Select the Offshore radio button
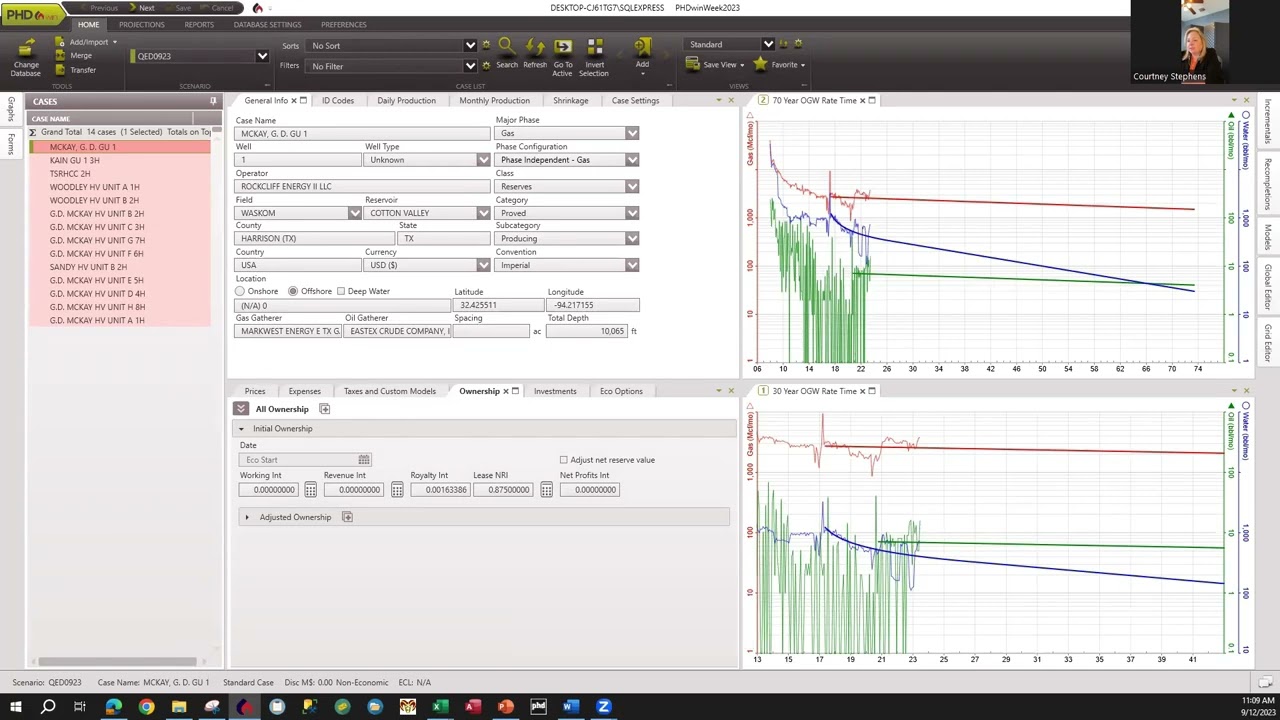The height and width of the screenshot is (720, 1280). coord(292,291)
